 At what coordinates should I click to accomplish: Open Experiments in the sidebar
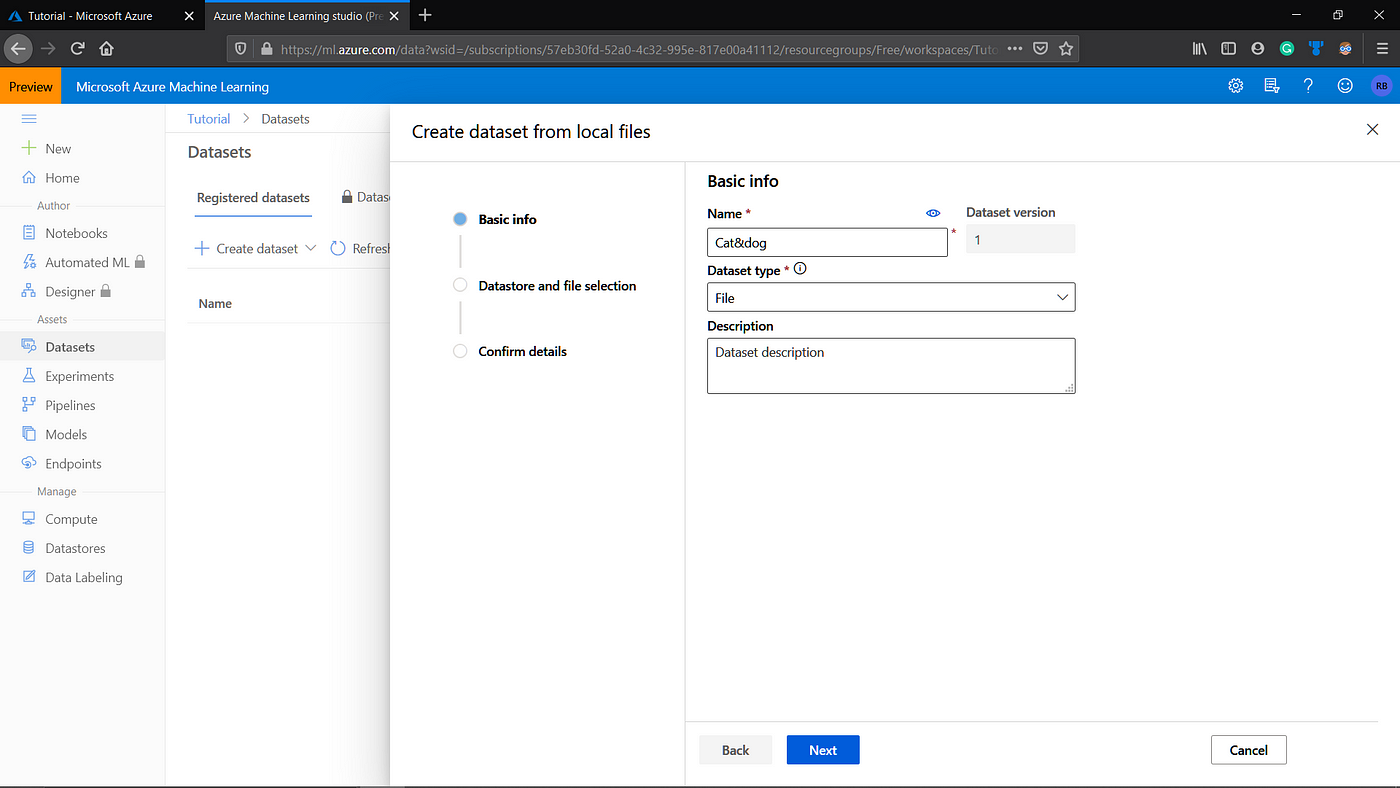pos(79,376)
